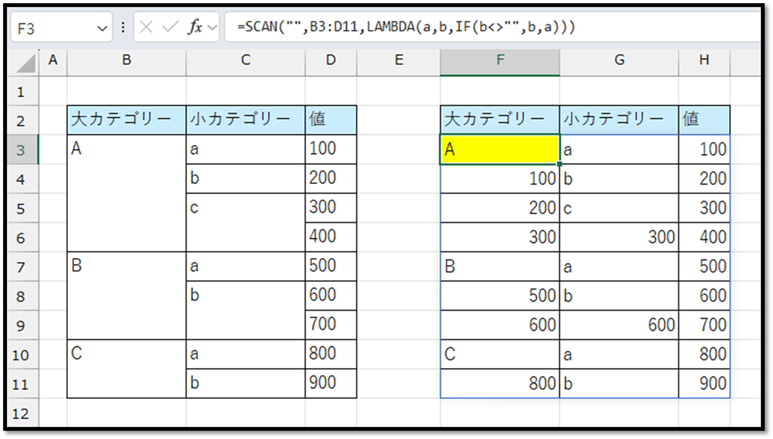
Task: Select cell G6 showing 300
Action: pos(618,237)
